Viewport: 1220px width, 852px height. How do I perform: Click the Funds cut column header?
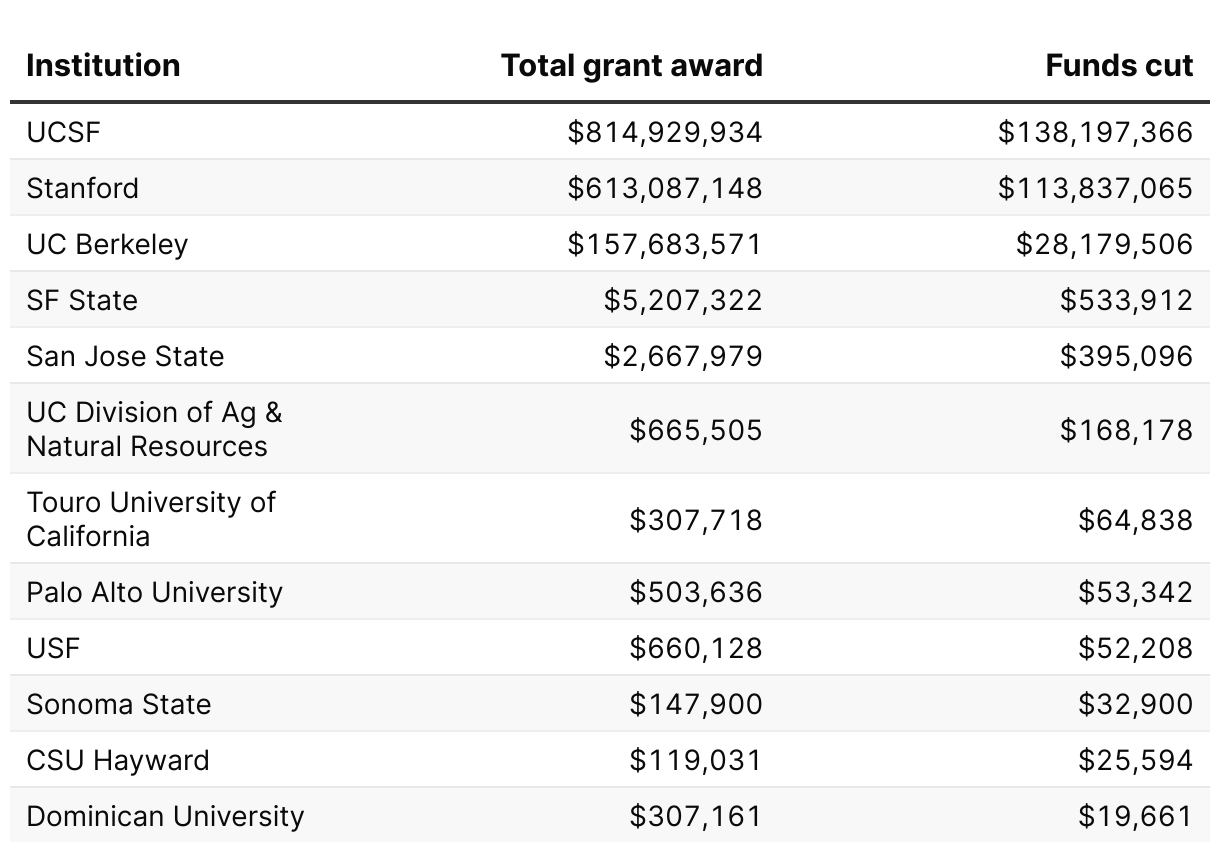click(x=1119, y=66)
